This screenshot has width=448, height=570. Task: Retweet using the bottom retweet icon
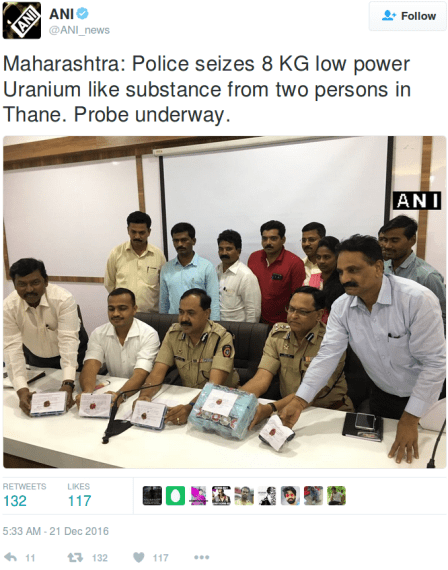[x=75, y=557]
